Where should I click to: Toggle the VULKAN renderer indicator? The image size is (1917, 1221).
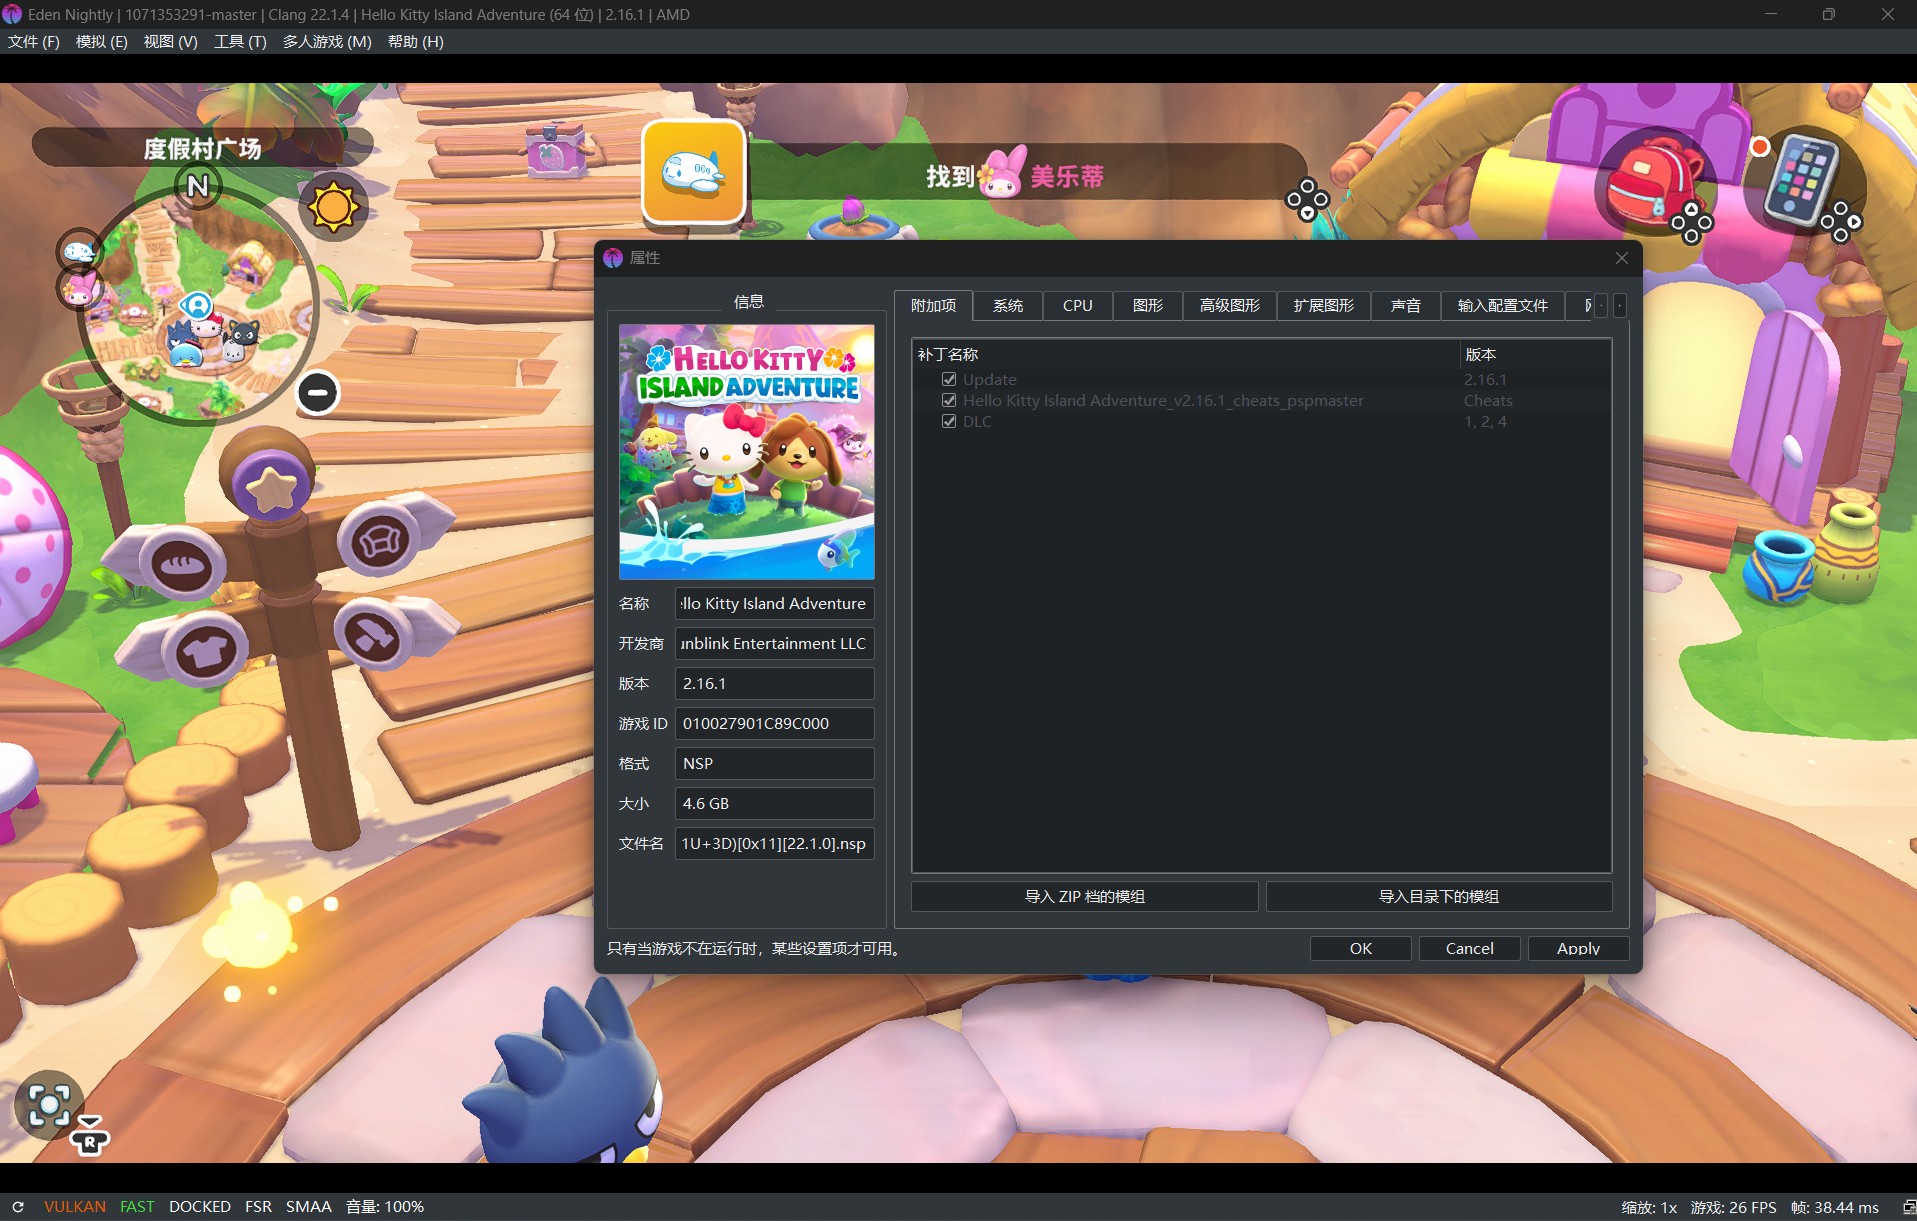click(x=75, y=1207)
